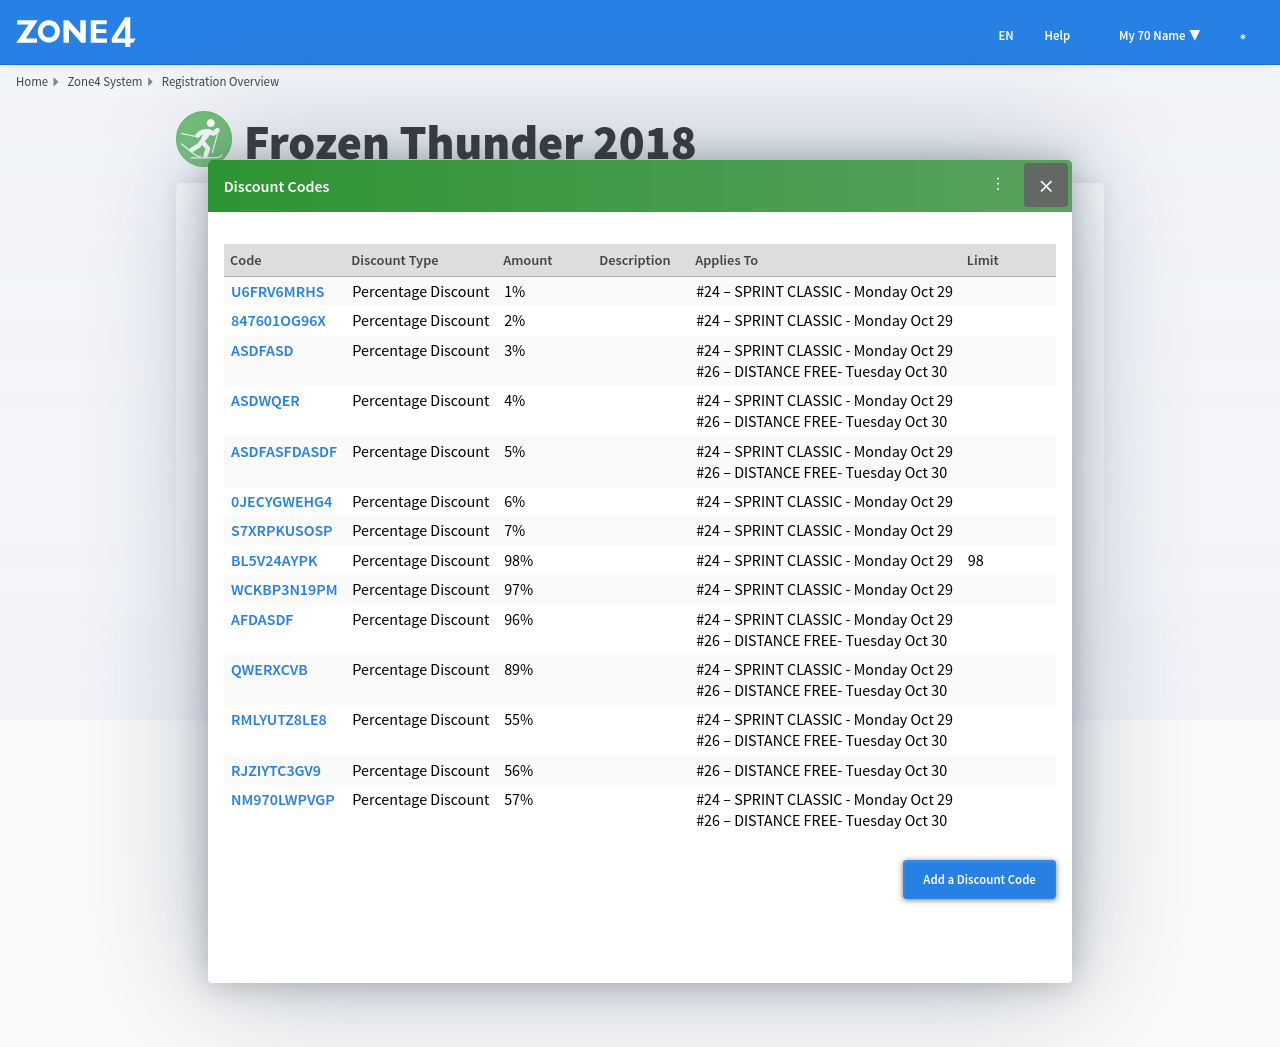Click Registration Overview breadcrumb
The image size is (1280, 1047).
220,82
